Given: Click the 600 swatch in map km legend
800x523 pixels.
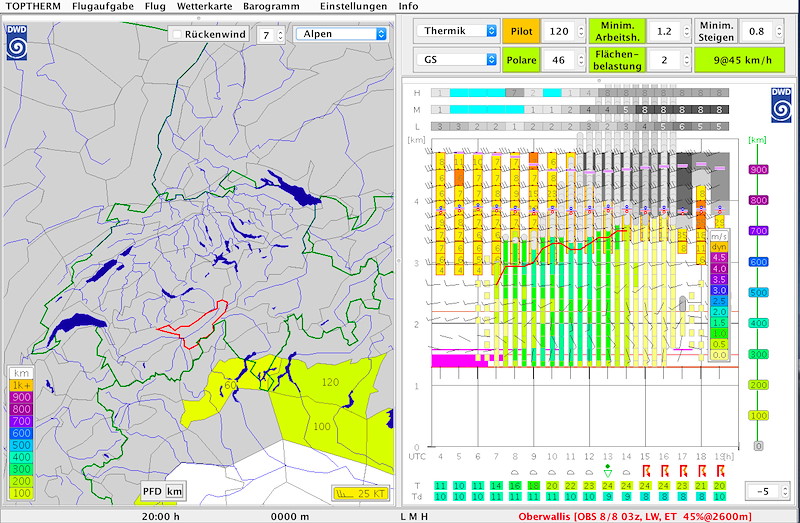Looking at the screenshot, I should click(21, 433).
